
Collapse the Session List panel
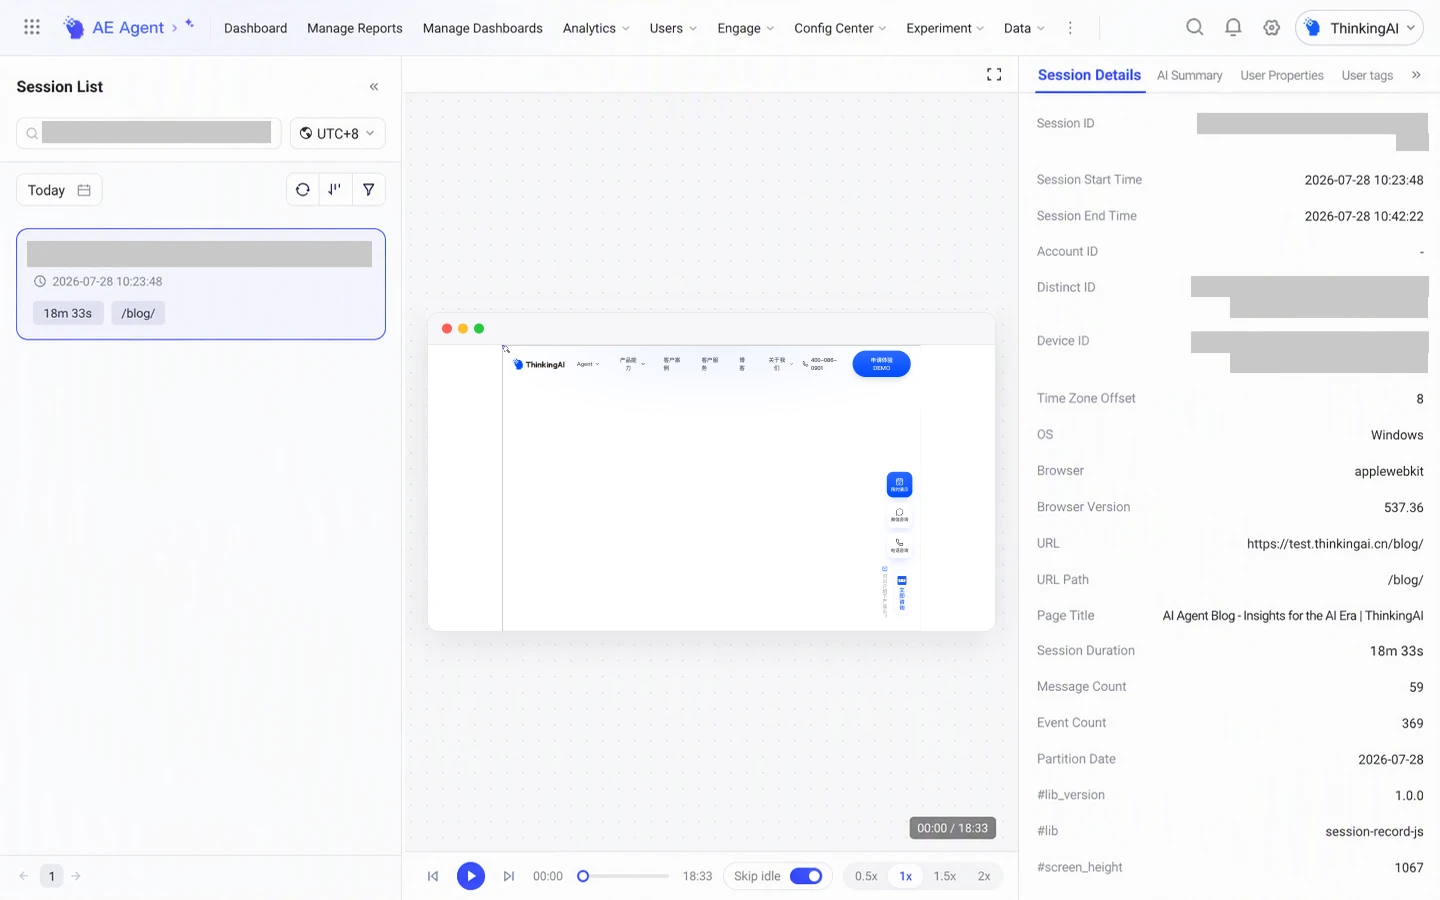point(374,87)
